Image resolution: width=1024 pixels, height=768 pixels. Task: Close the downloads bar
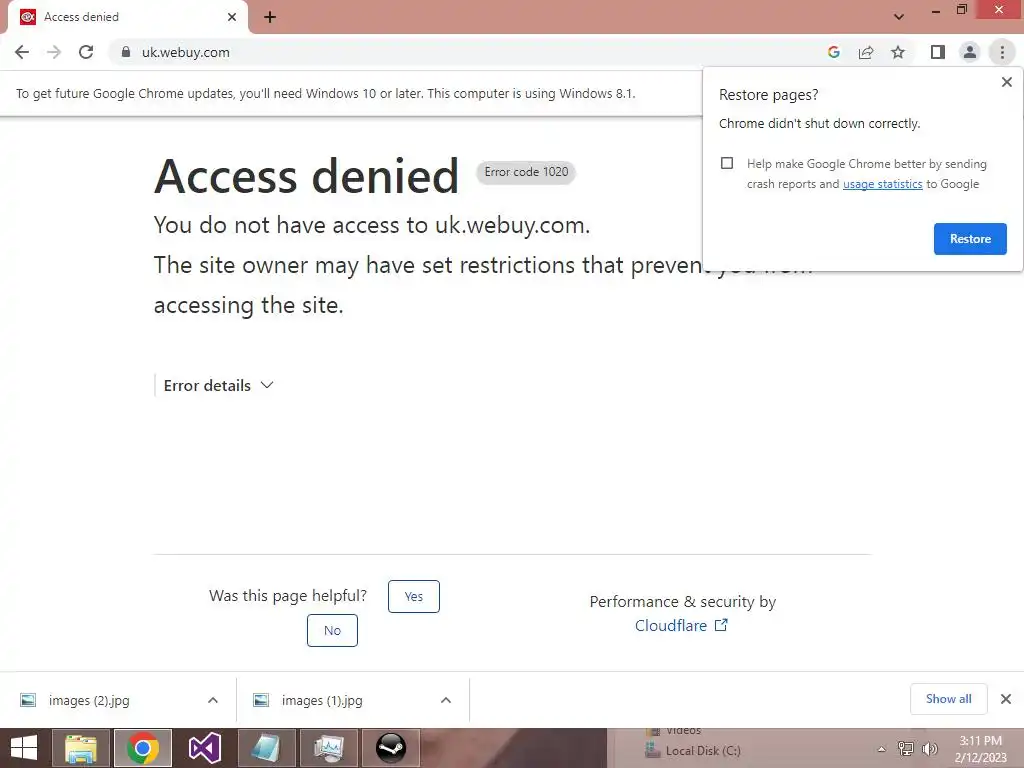[1006, 699]
